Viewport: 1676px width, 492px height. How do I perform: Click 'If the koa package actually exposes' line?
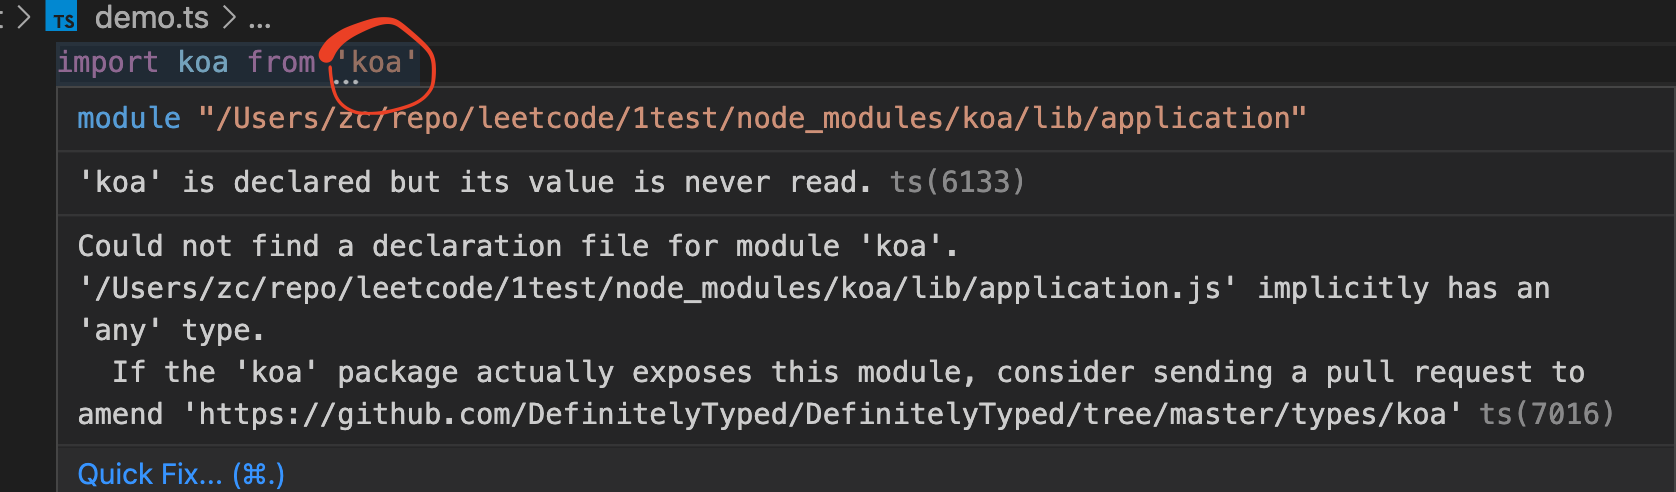click(848, 372)
